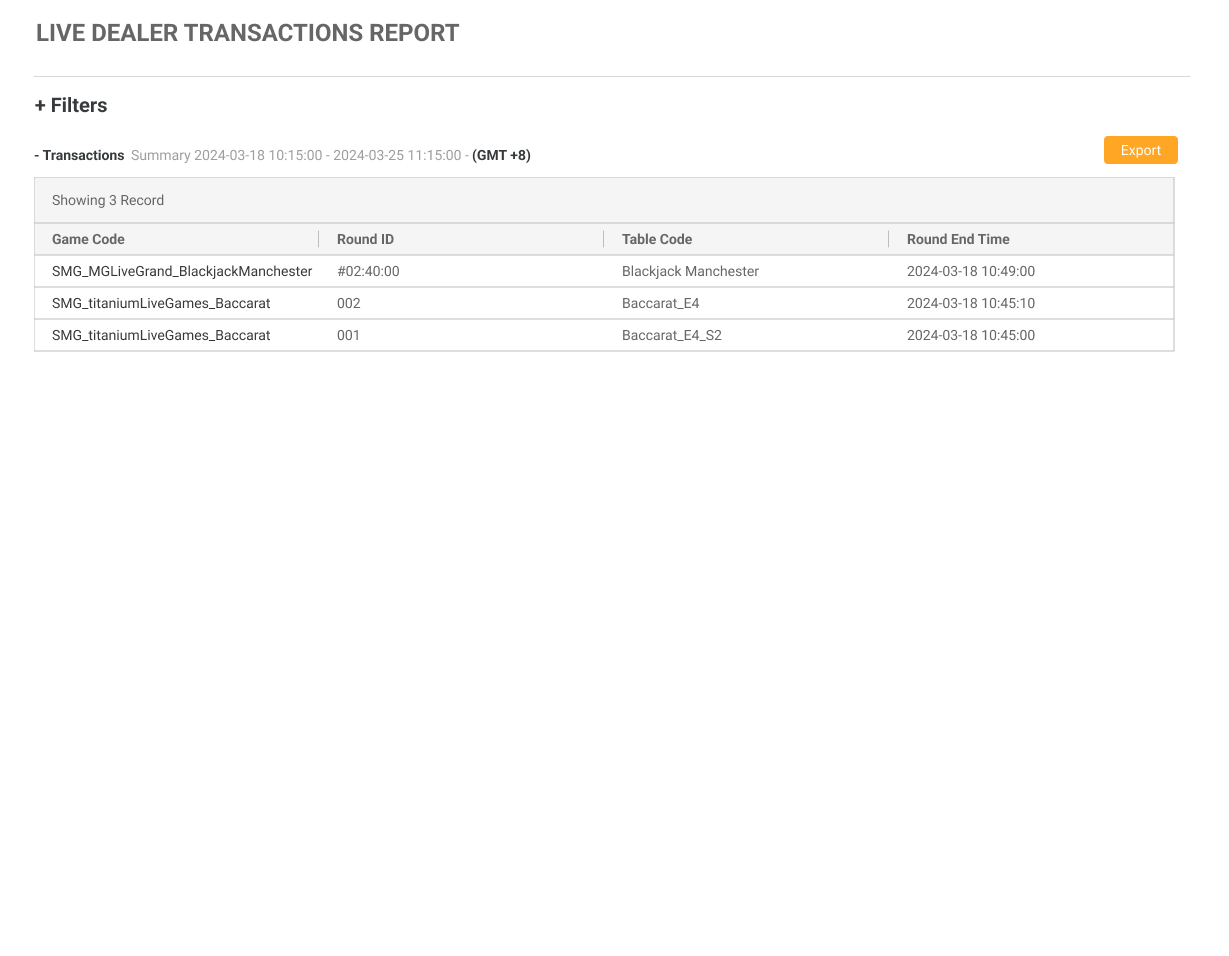The image size is (1229, 956).
Task: Click round end time 2024-03-18 10:49:00
Action: click(x=970, y=271)
